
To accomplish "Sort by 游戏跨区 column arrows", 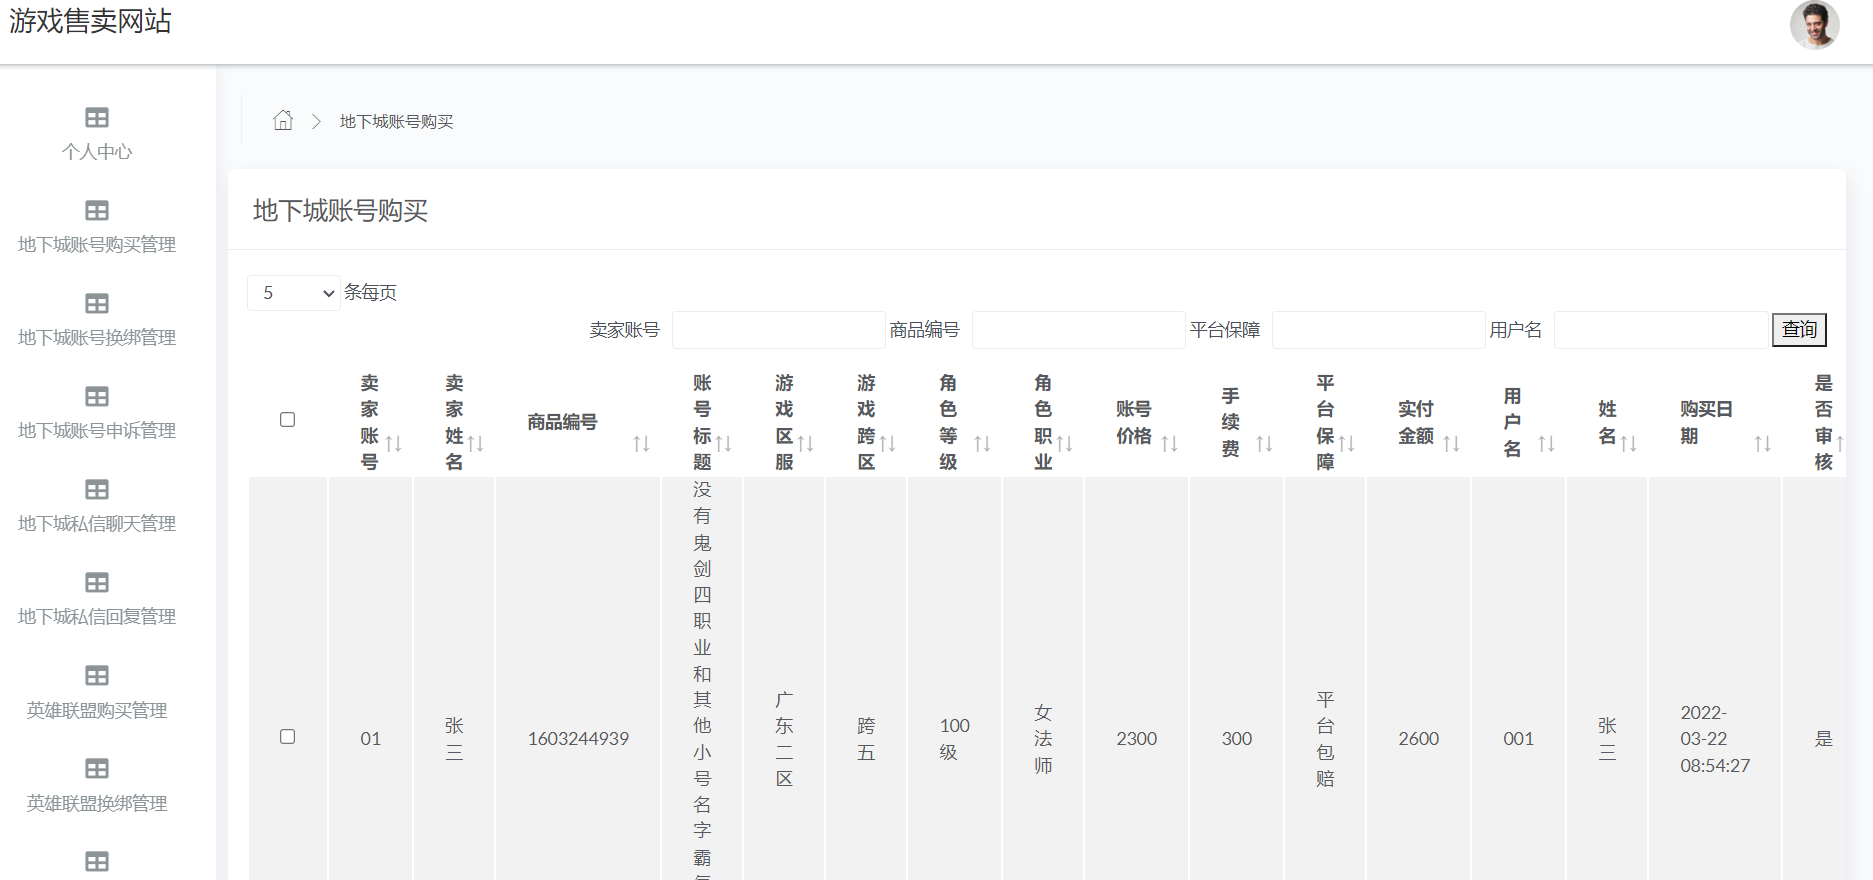I will (x=888, y=443).
